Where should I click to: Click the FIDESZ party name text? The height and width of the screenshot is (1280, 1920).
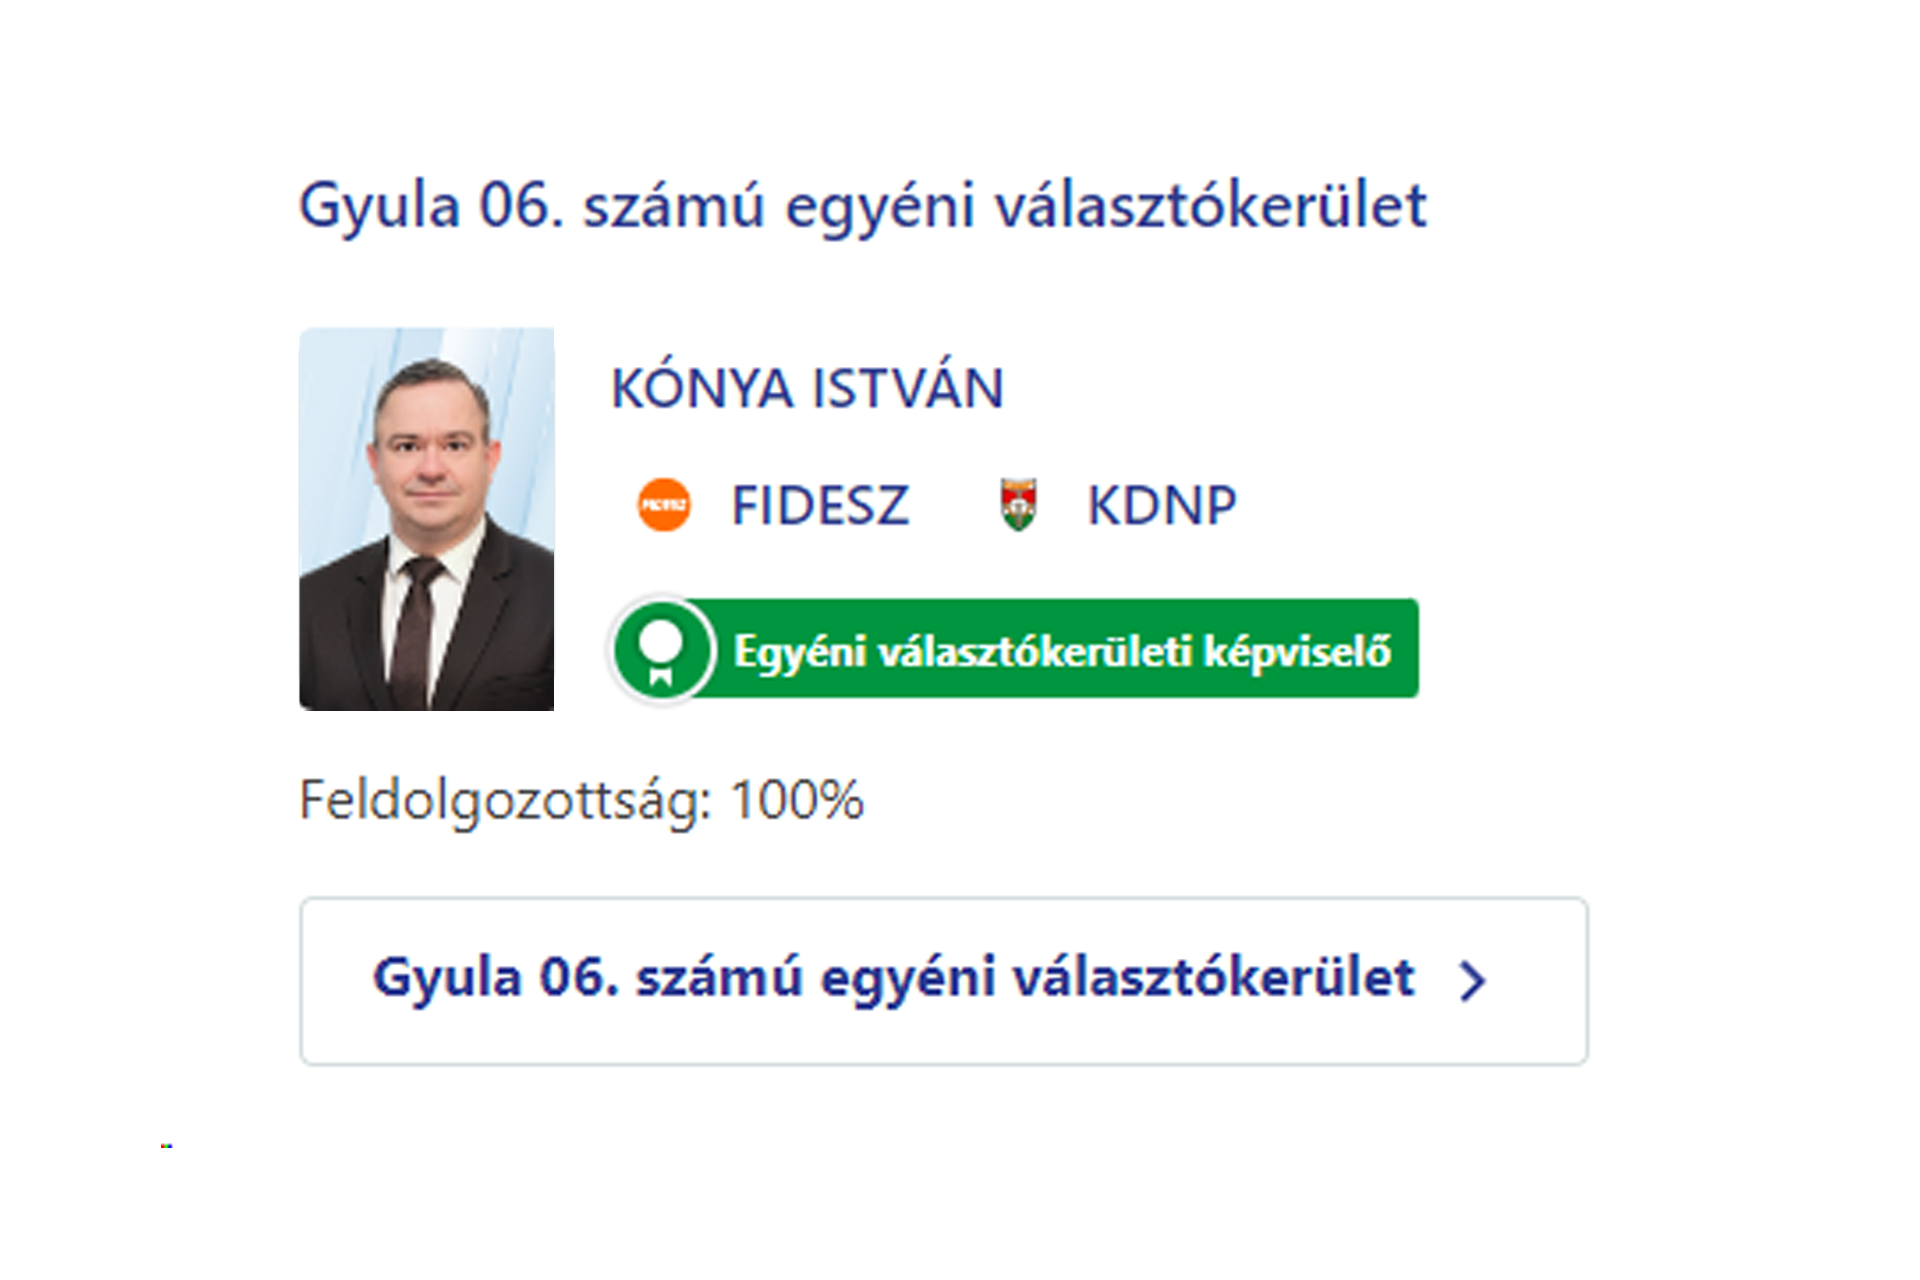click(820, 505)
